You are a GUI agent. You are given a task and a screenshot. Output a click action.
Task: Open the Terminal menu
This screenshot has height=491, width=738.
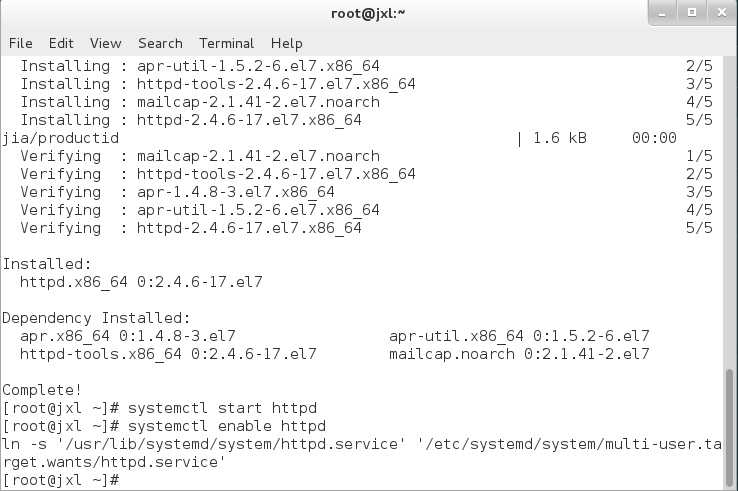tap(226, 43)
